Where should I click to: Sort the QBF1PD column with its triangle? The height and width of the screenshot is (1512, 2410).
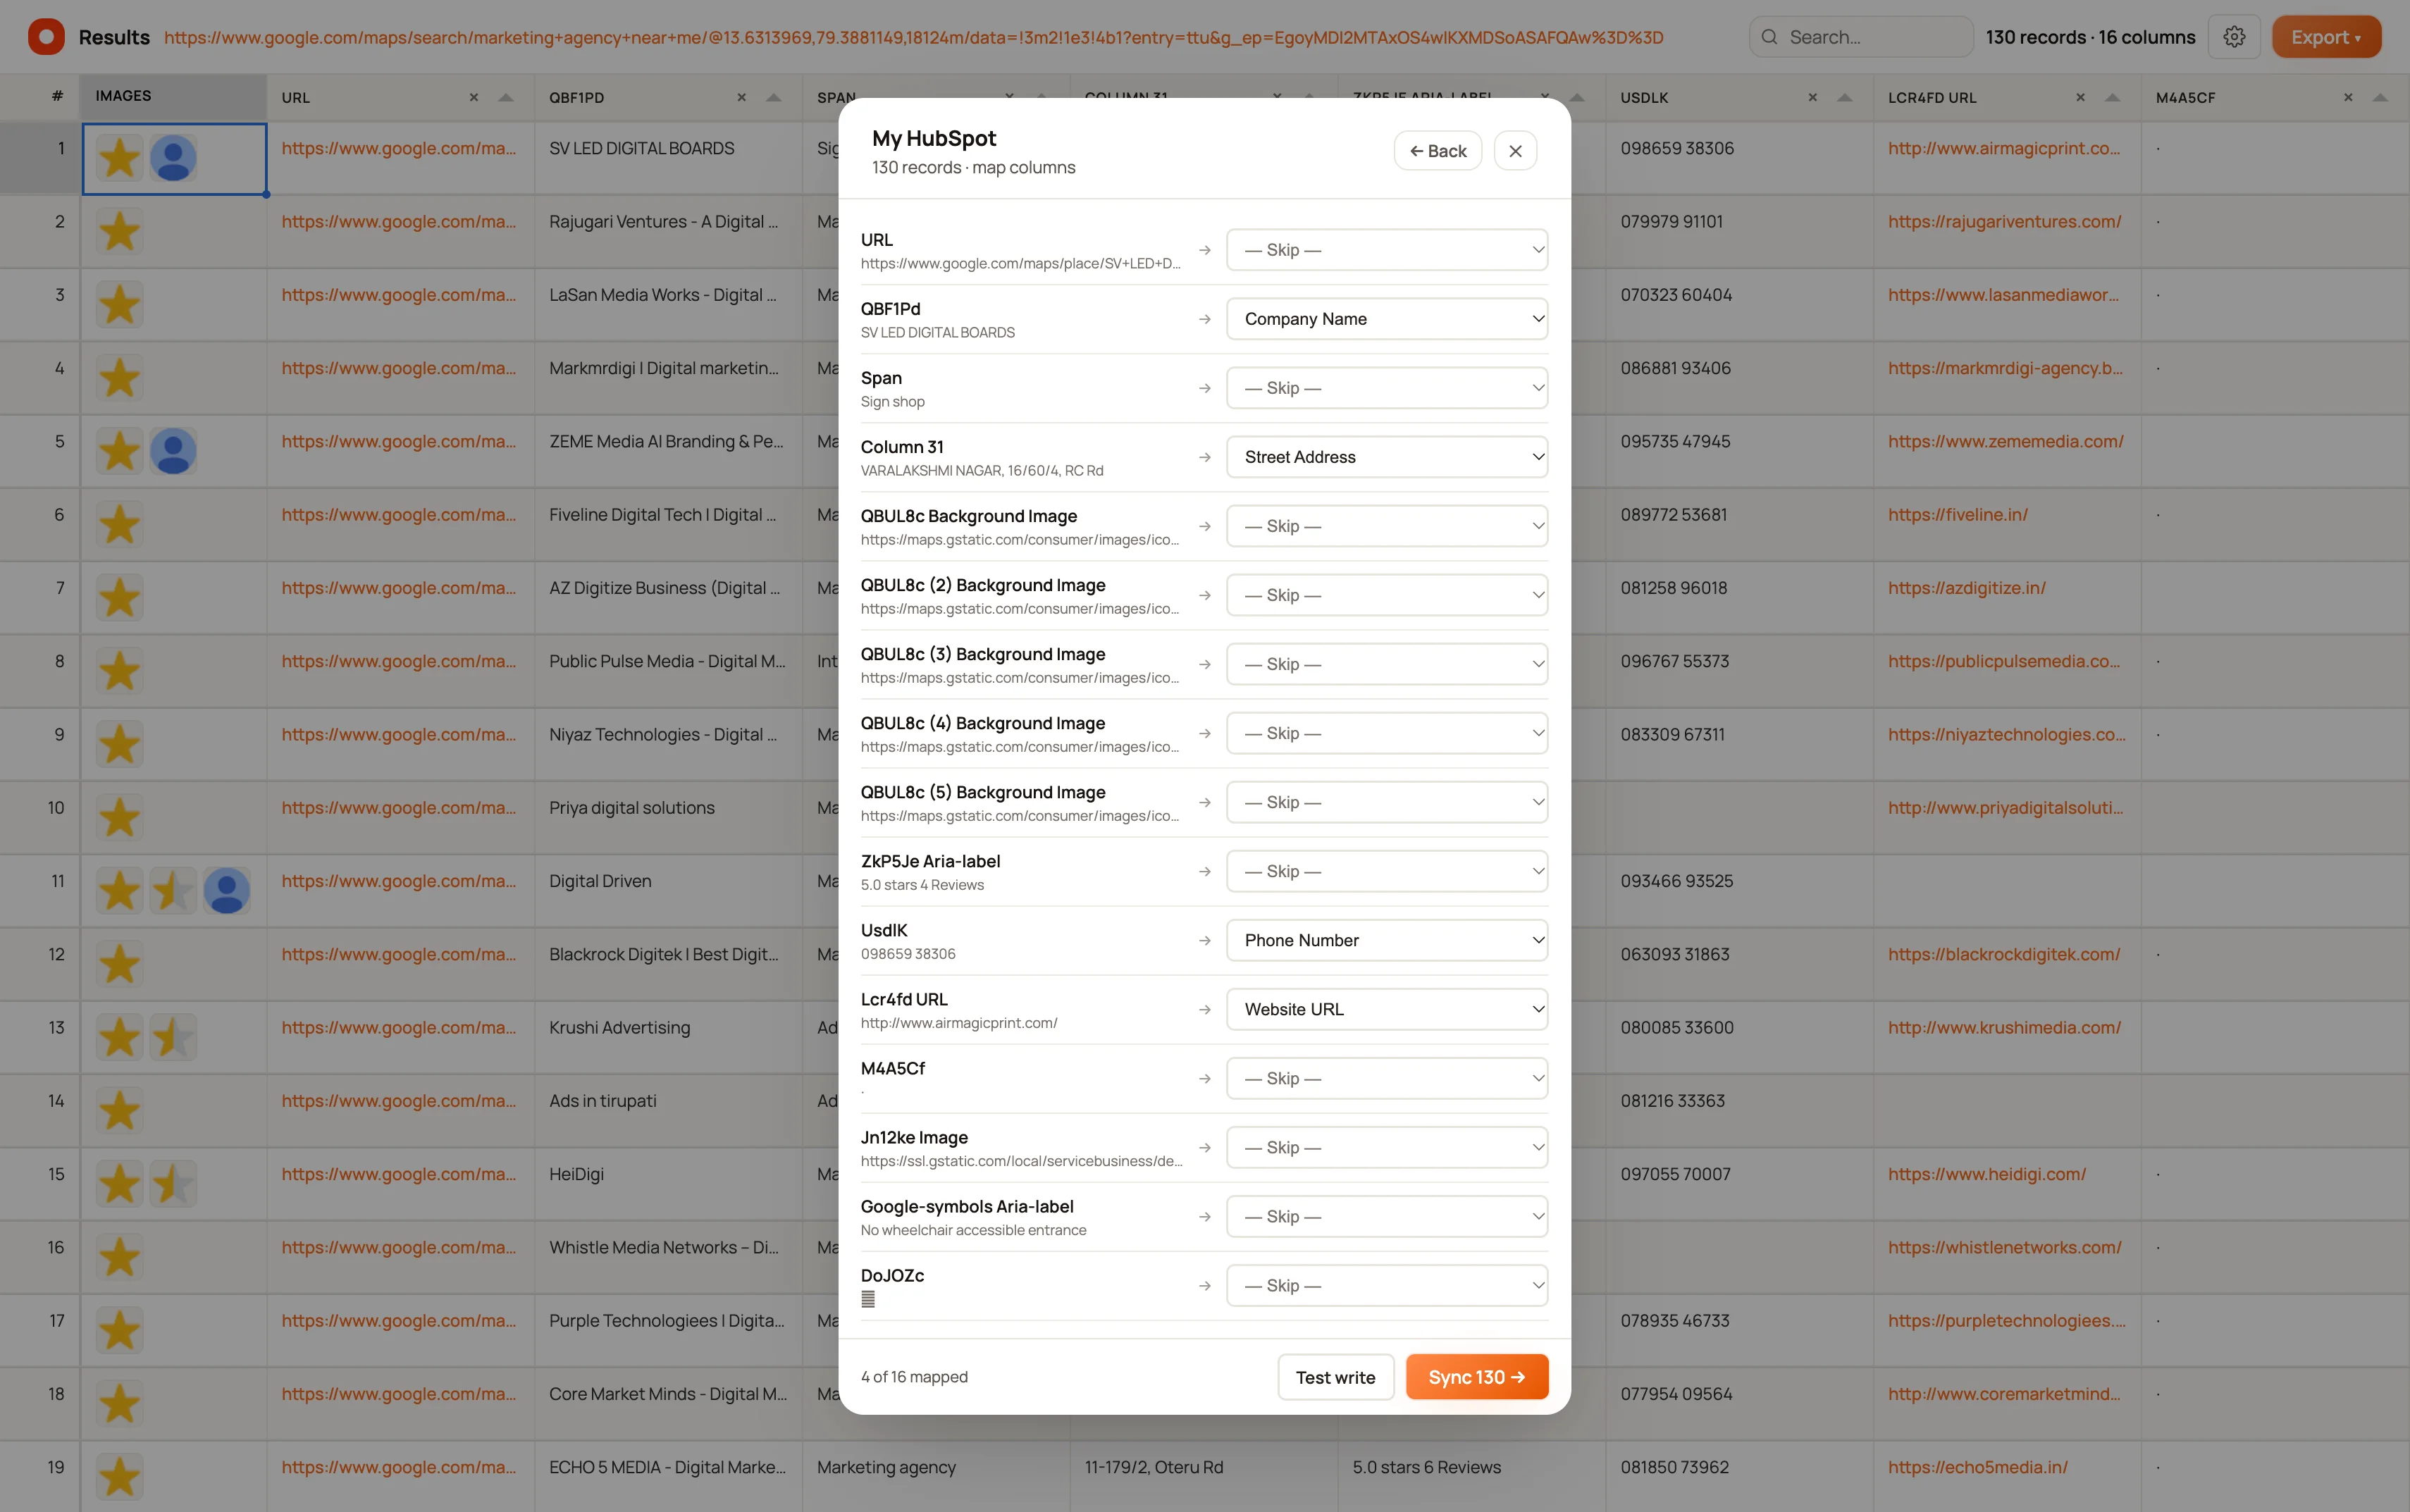(774, 97)
